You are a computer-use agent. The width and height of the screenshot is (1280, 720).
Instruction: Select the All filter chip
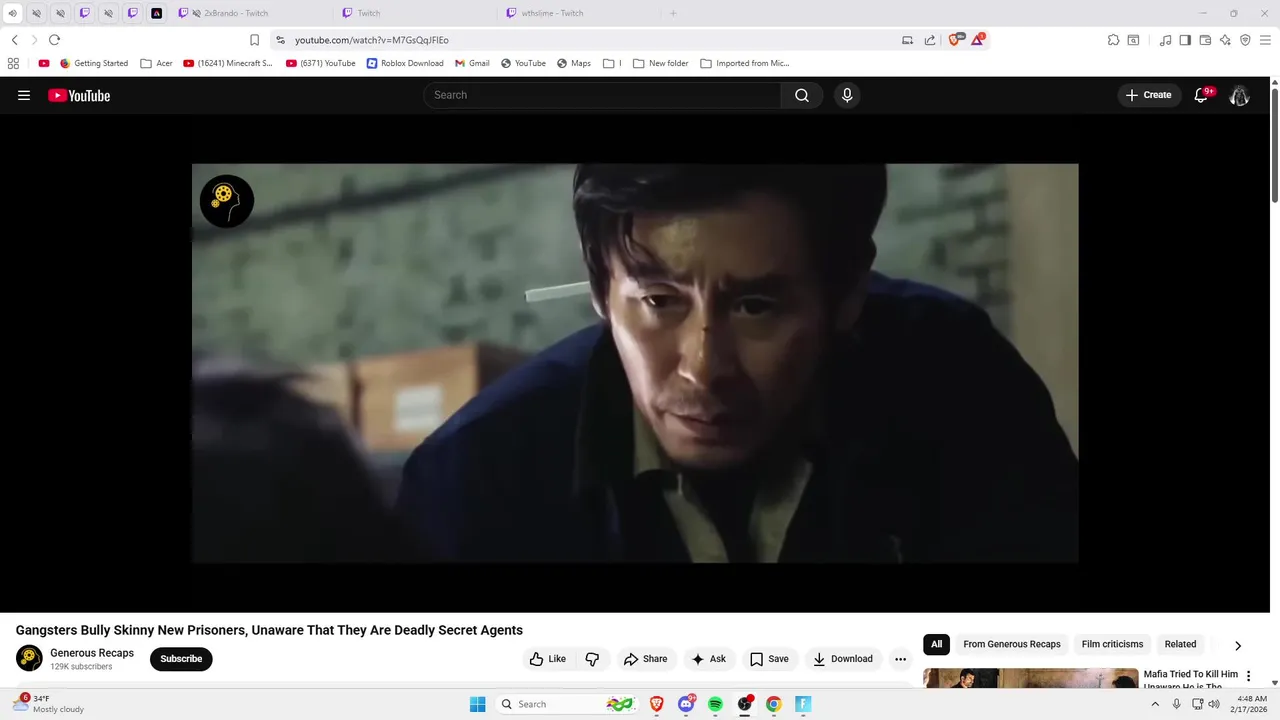coord(936,645)
